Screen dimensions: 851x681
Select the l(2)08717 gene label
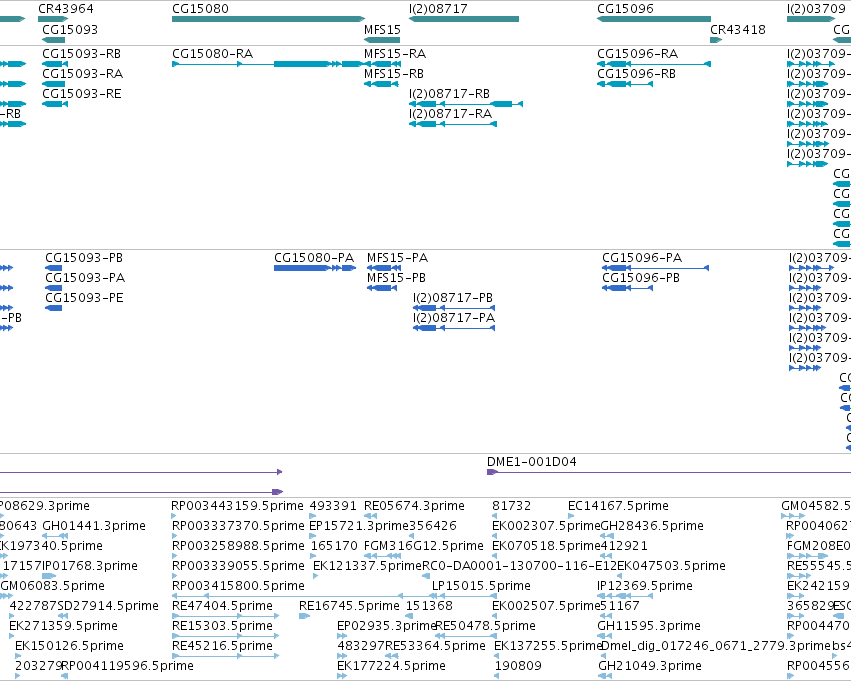[438, 9]
